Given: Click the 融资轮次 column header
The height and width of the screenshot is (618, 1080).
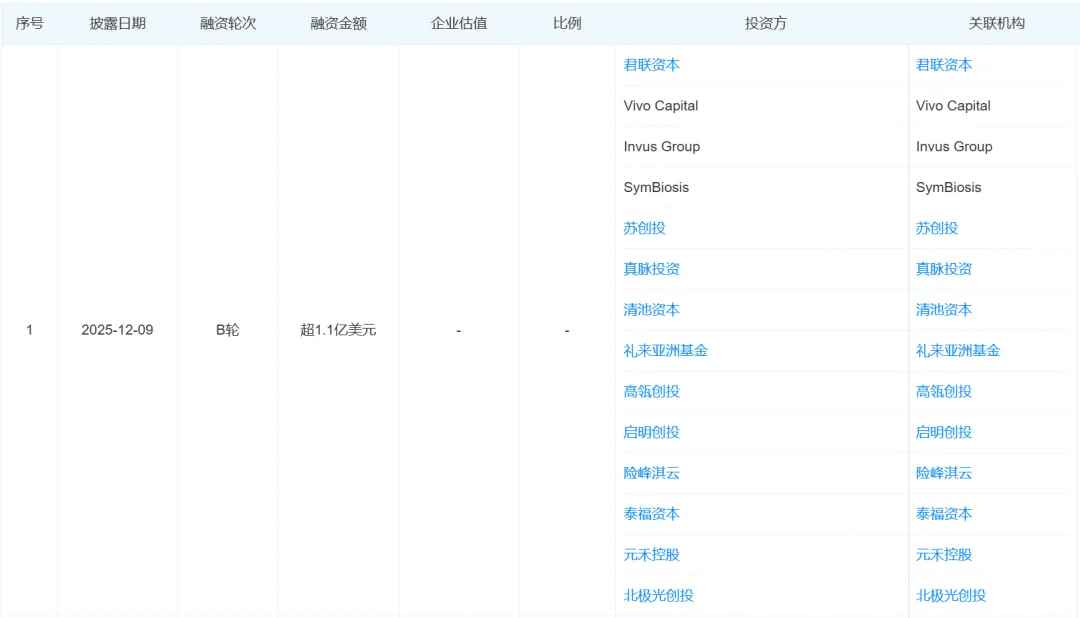Looking at the screenshot, I should point(228,23).
